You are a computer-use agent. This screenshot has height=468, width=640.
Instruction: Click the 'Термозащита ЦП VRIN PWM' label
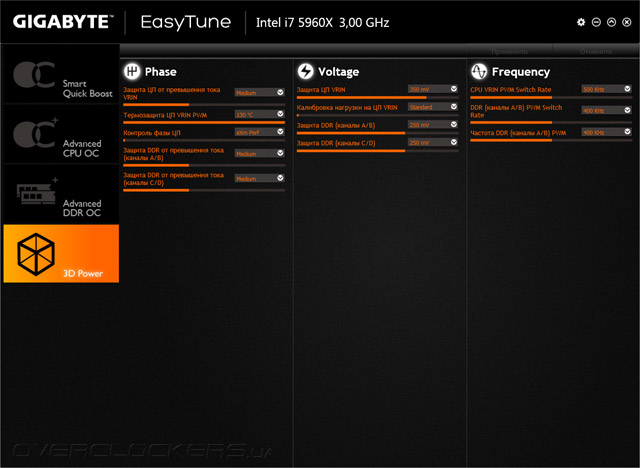(x=165, y=115)
